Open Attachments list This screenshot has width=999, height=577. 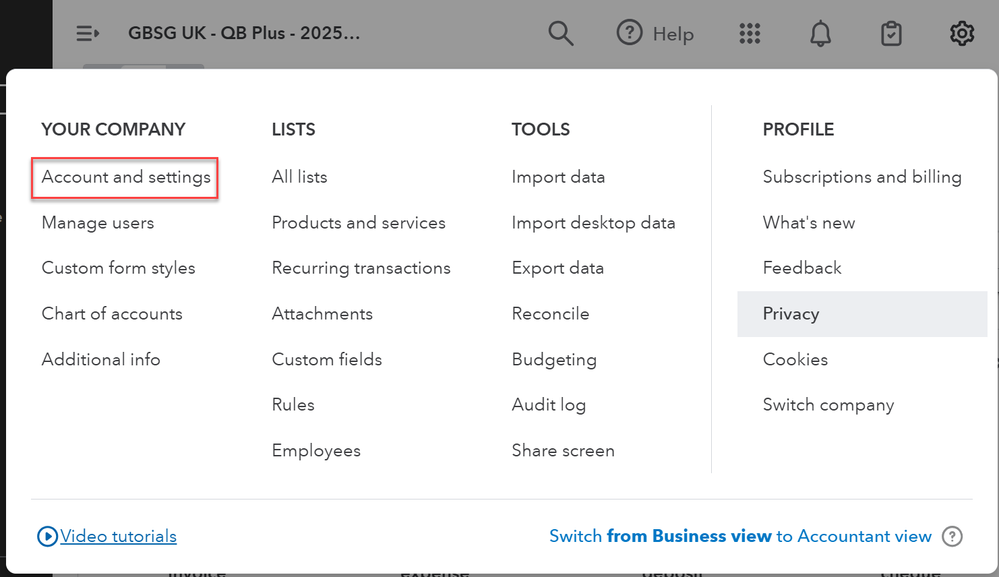(x=322, y=314)
